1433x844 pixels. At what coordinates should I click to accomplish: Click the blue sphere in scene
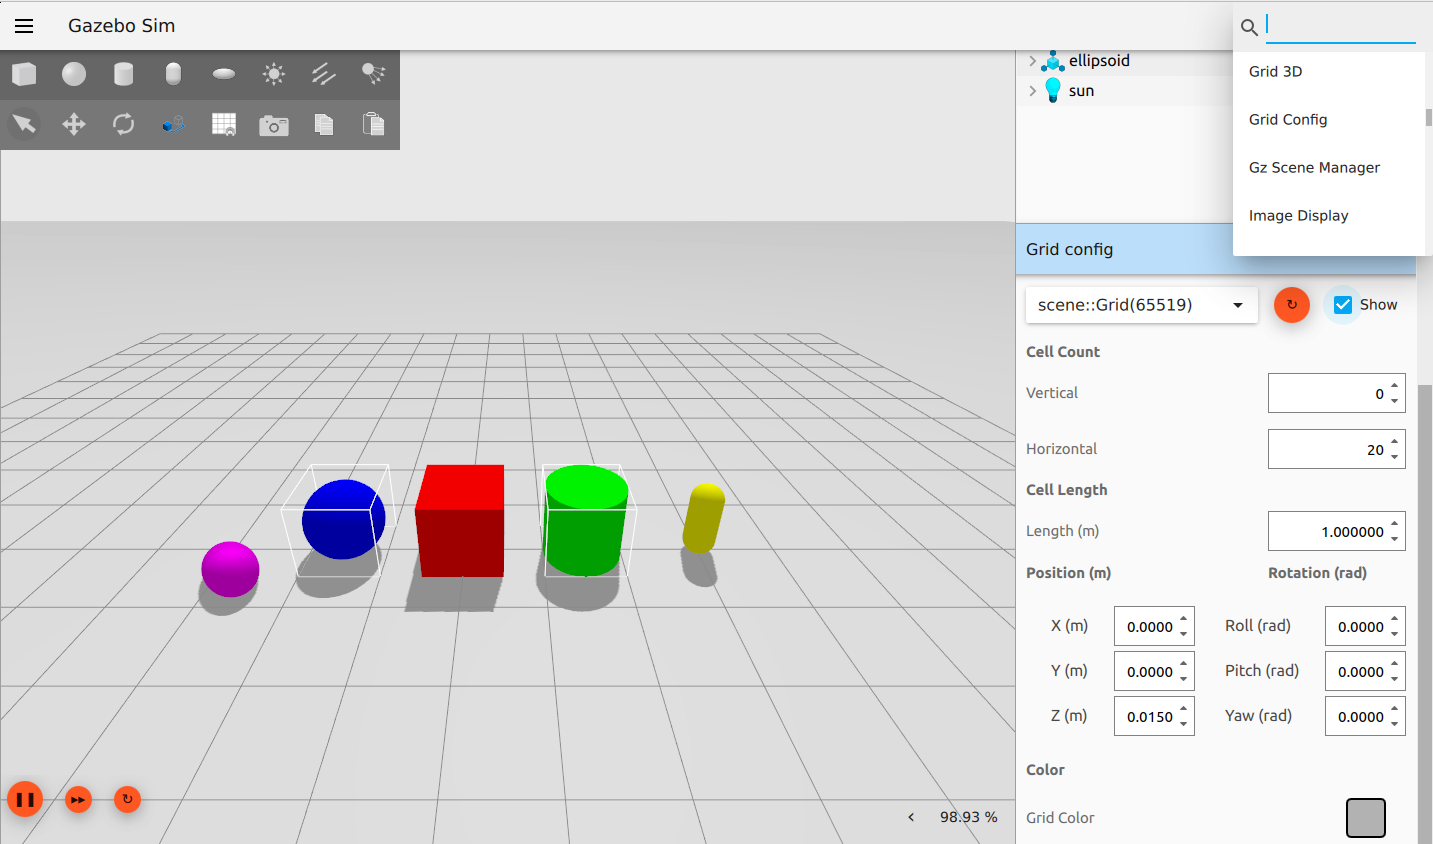point(343,519)
